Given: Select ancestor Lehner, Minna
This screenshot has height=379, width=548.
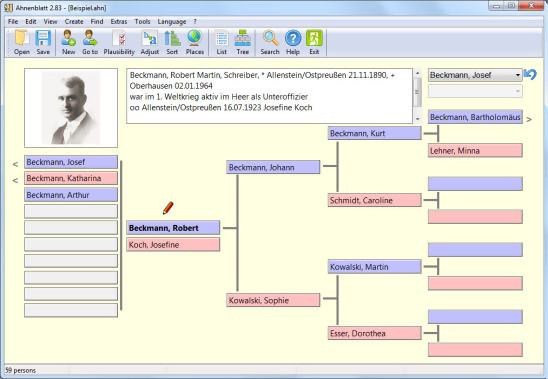Looking at the screenshot, I should 475,151.
